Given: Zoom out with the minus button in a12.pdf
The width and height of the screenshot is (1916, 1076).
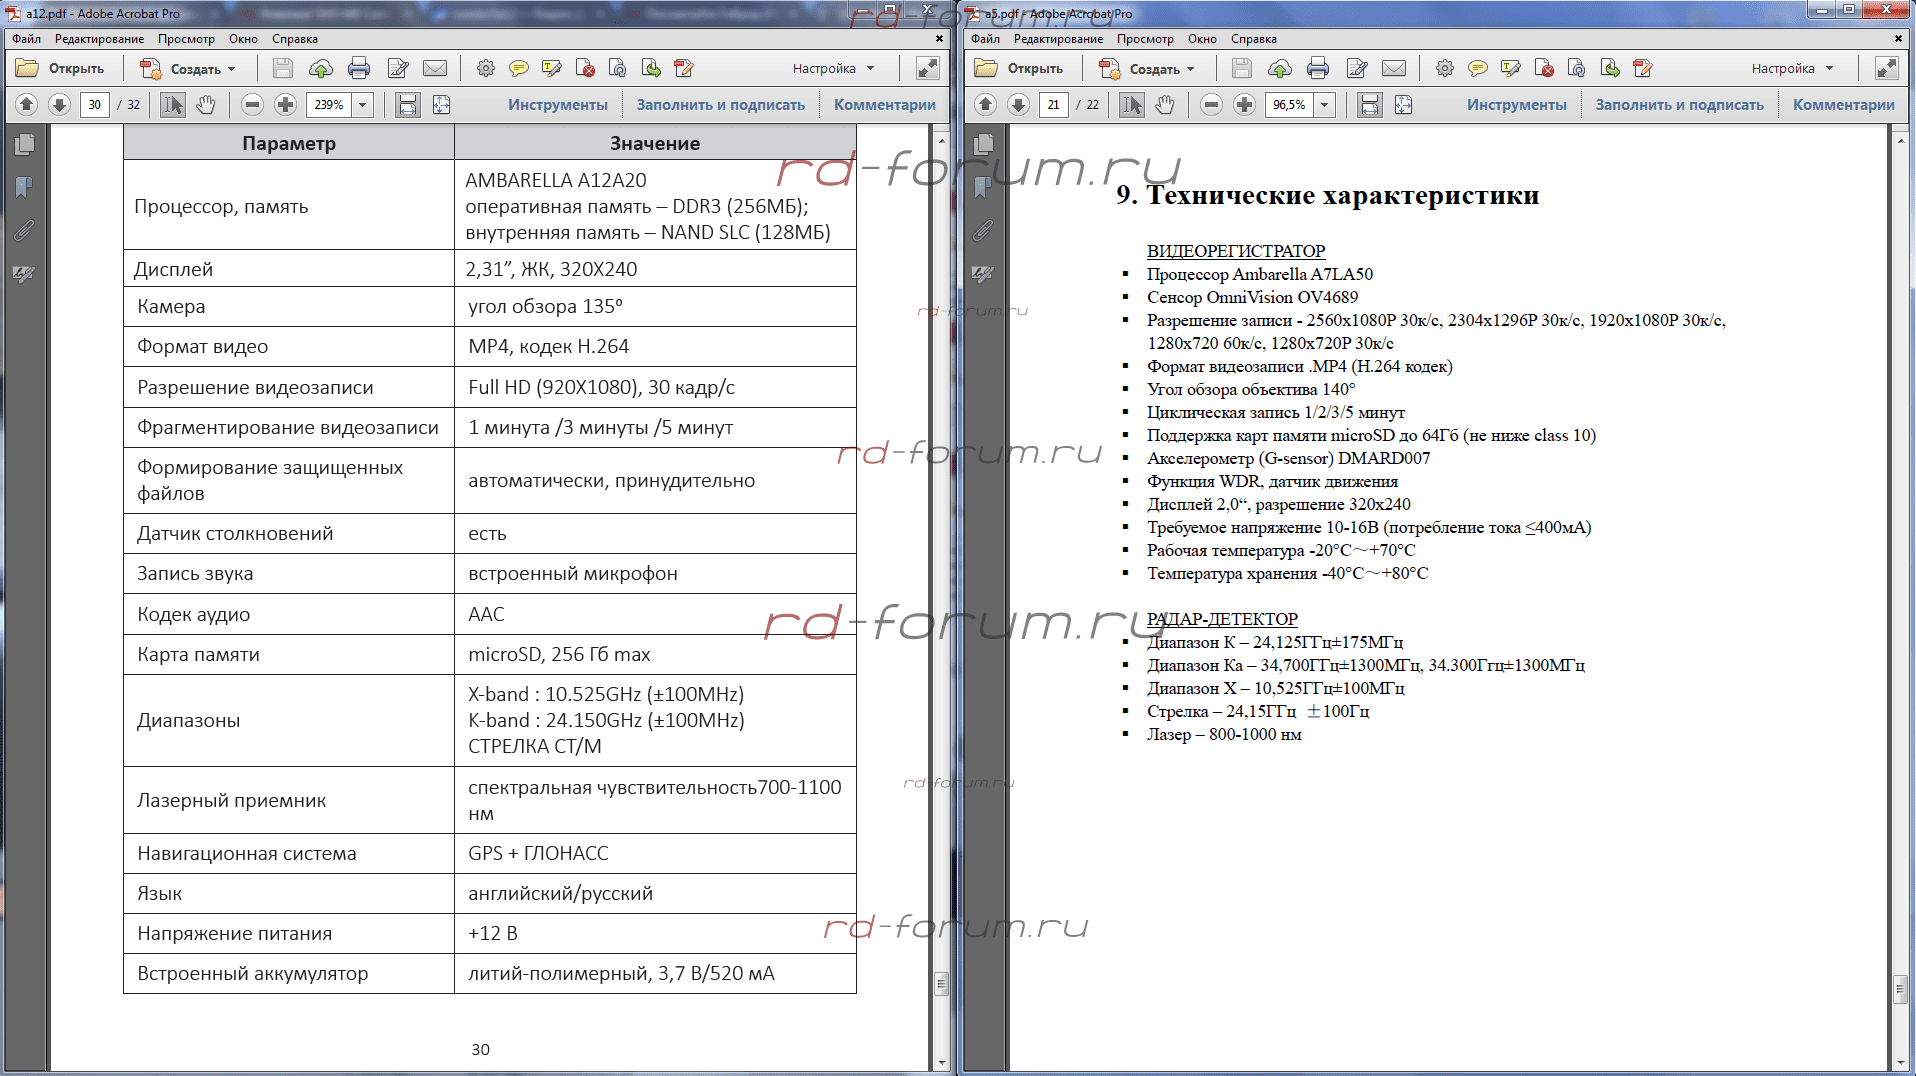Looking at the screenshot, I should [x=253, y=105].
